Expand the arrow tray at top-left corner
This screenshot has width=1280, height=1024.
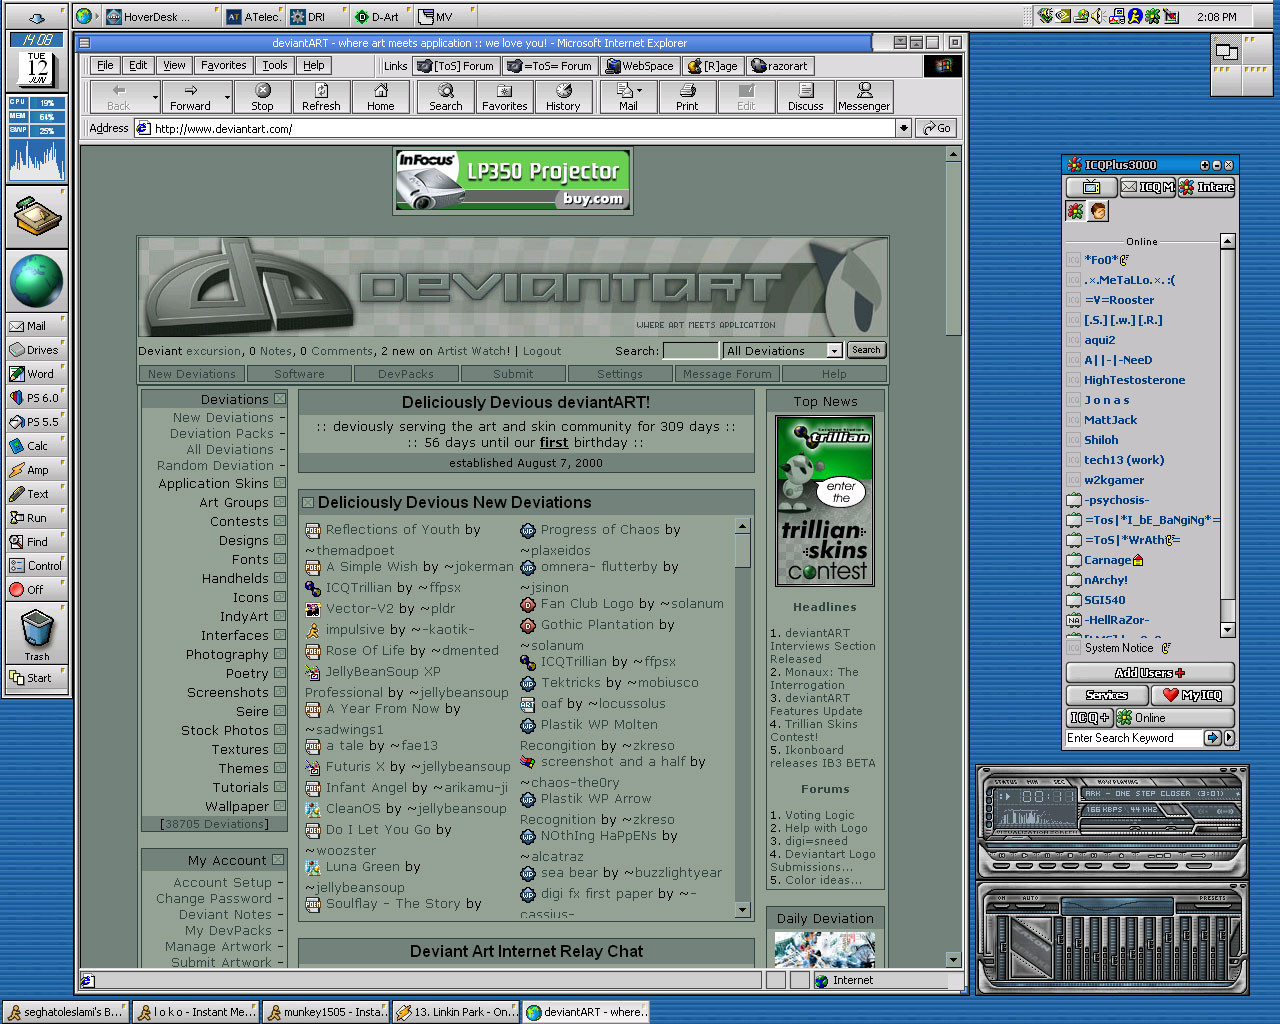point(36,16)
